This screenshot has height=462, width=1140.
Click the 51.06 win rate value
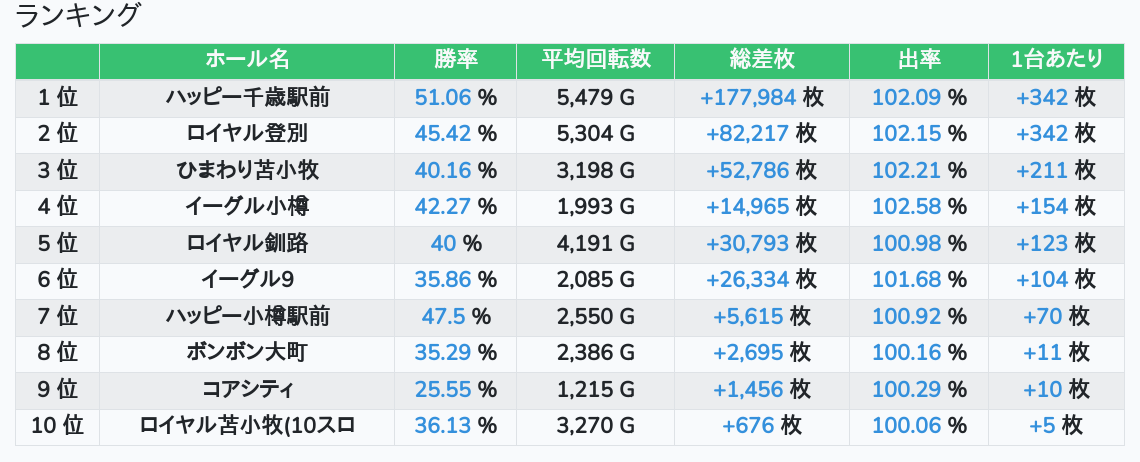(442, 98)
